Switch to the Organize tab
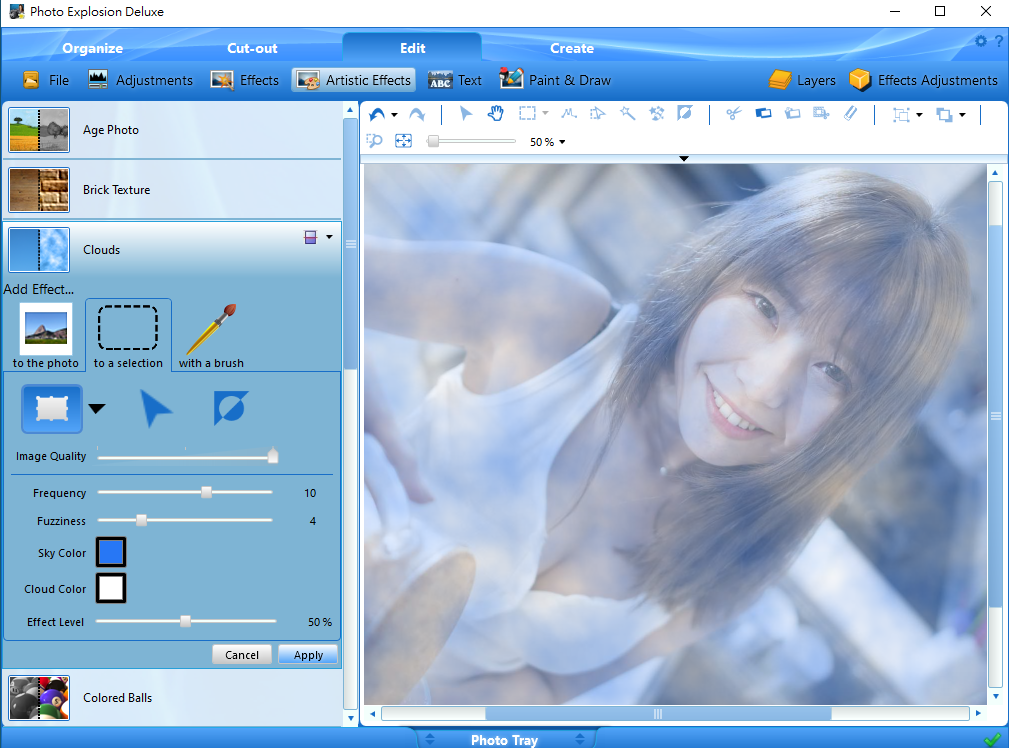 coord(92,47)
